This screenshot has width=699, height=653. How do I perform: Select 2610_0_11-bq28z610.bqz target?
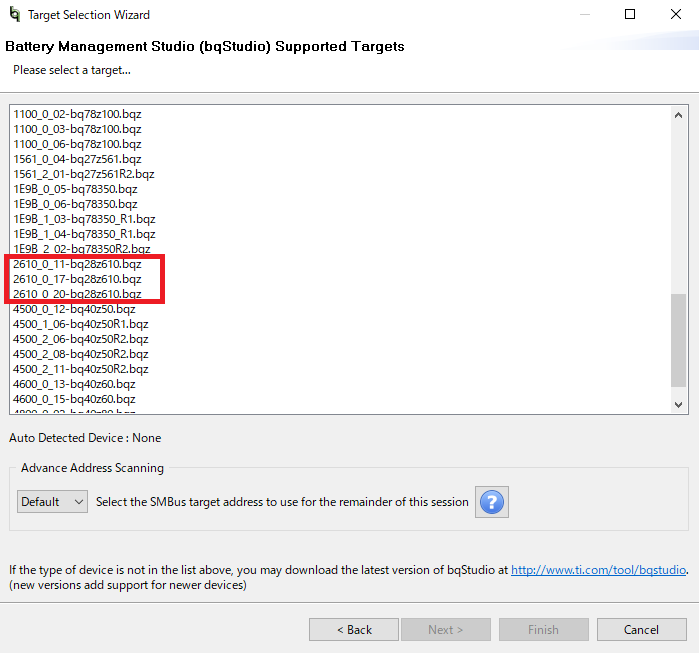click(x=77, y=264)
